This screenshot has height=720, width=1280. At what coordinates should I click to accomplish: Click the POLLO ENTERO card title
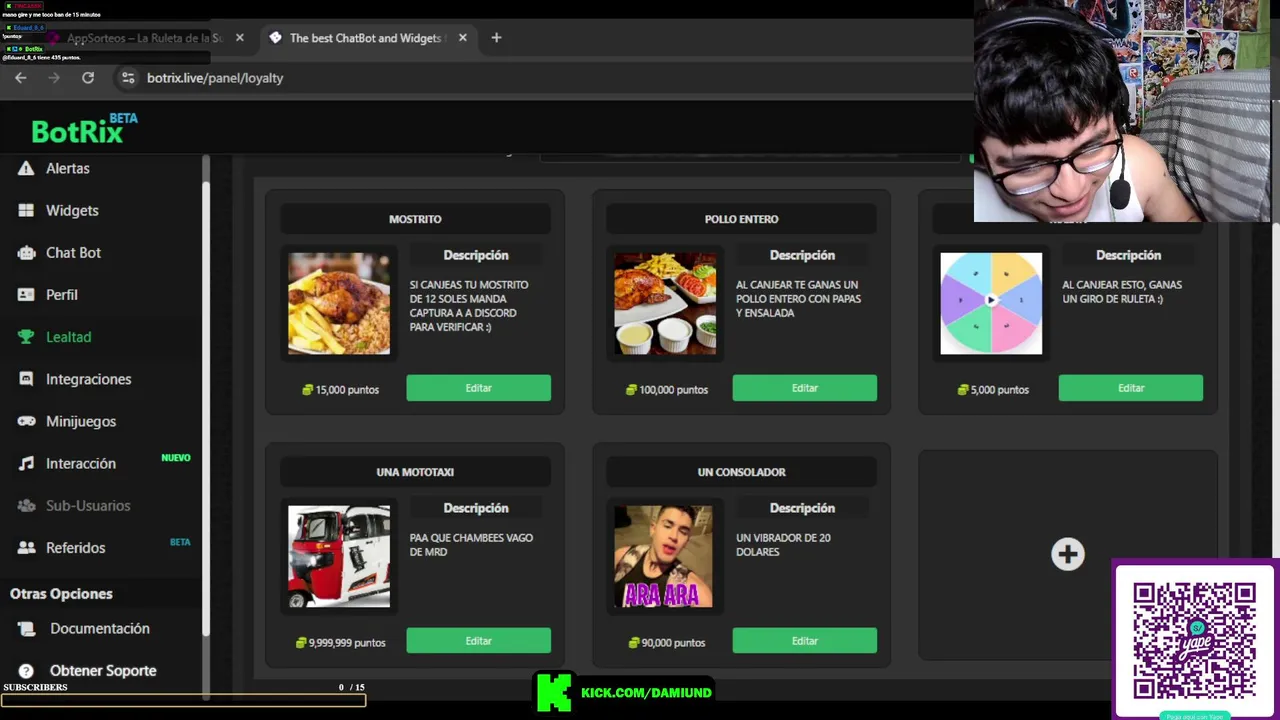[x=741, y=219]
